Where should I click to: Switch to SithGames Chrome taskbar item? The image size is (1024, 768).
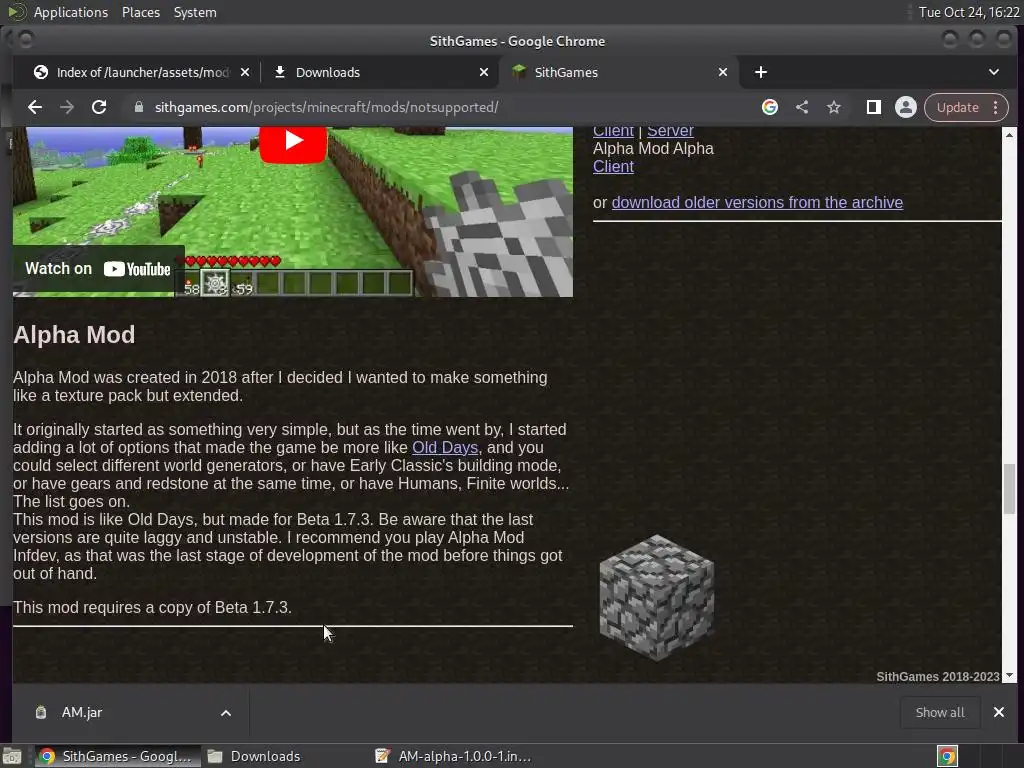coord(116,756)
